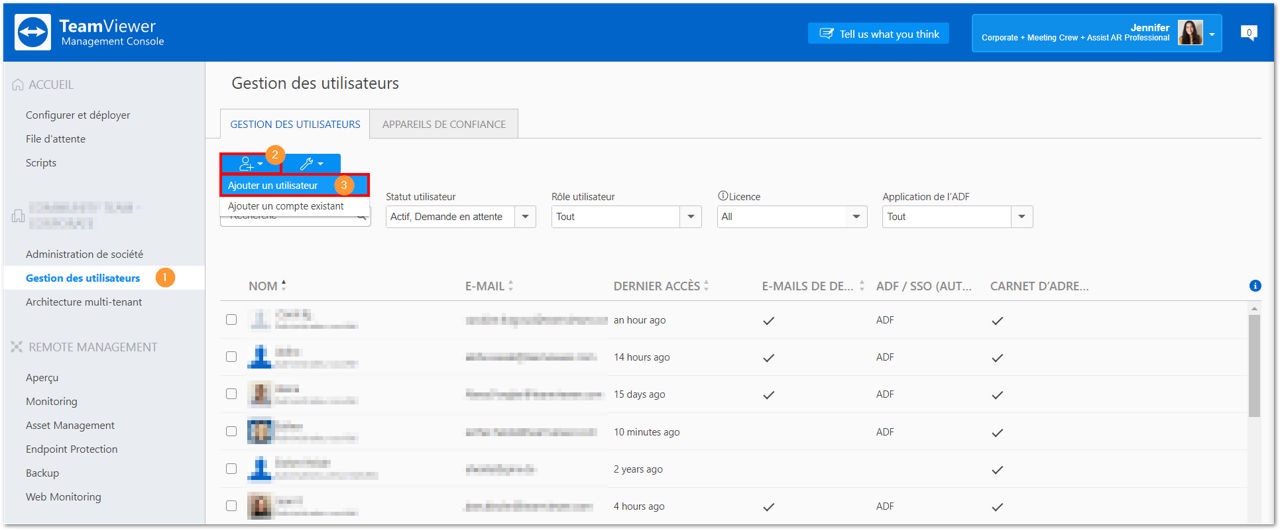Click ADF value in '15 days ago' row

pyautogui.click(x=885, y=394)
